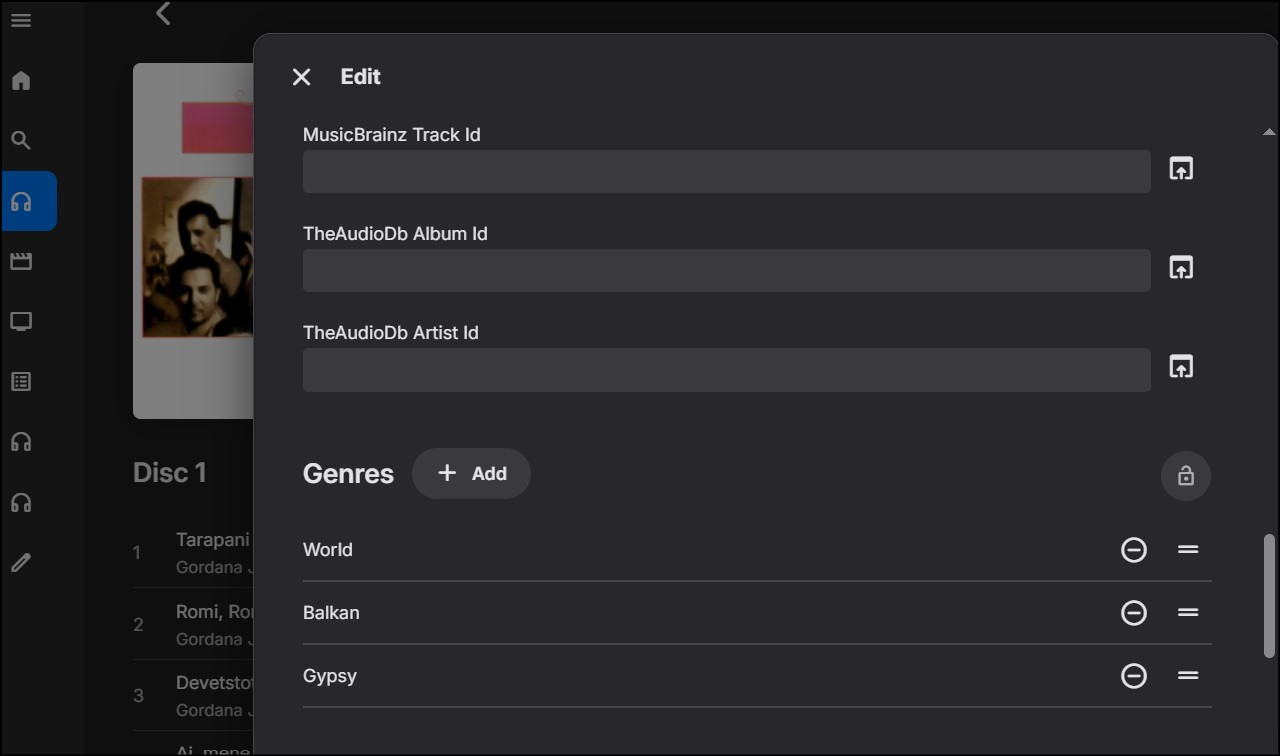The width and height of the screenshot is (1280, 756).
Task: Close the Edit dialog
Action: tap(301, 77)
